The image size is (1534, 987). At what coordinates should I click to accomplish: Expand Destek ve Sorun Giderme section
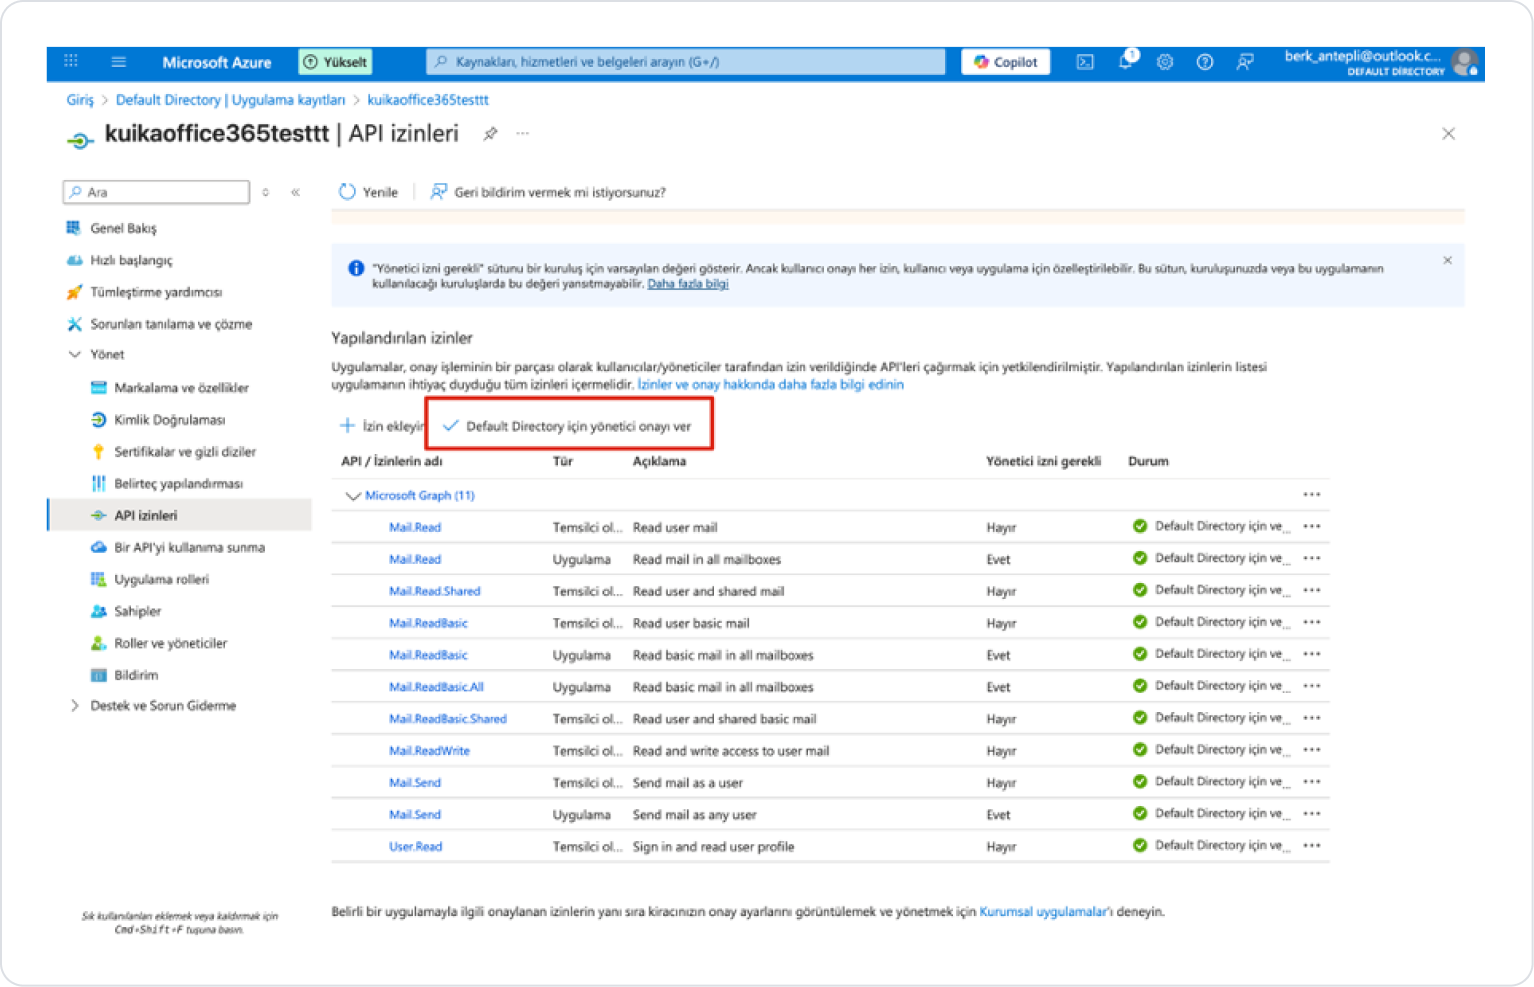tap(74, 706)
